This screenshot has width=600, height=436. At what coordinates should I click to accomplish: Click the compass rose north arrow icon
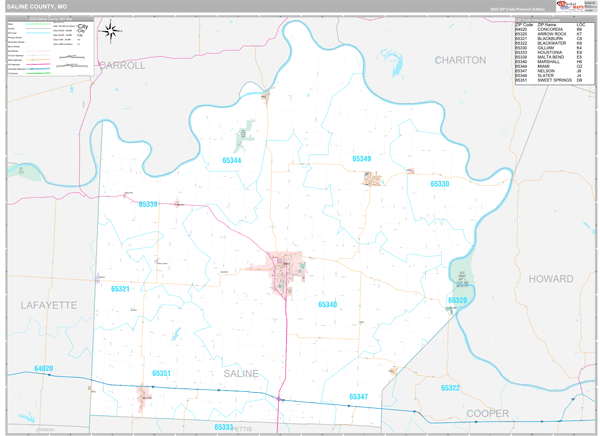click(108, 31)
